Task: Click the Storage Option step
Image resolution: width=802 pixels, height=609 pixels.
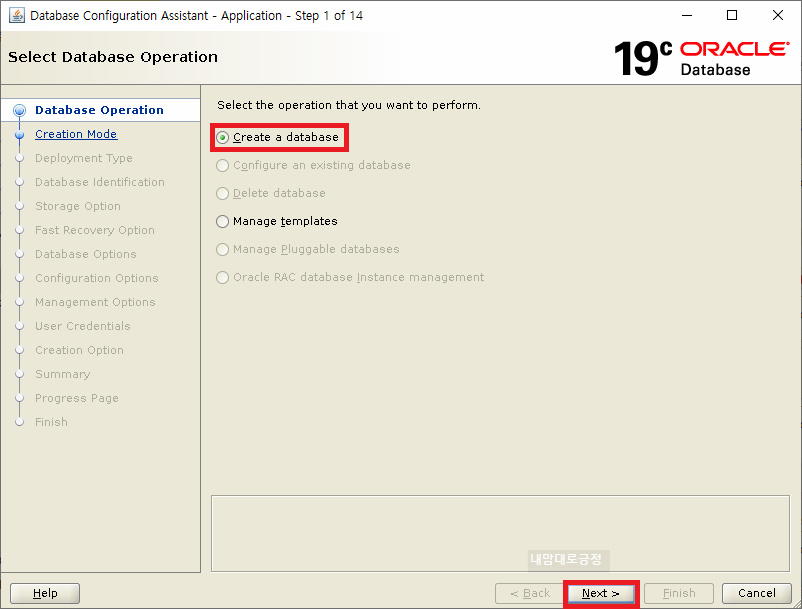Action: [78, 206]
